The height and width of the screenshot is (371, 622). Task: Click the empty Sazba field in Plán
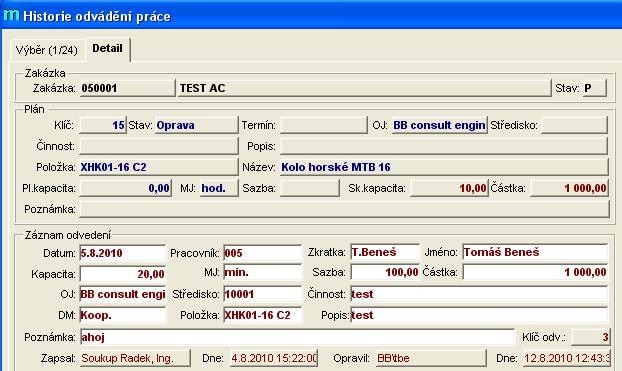(310, 188)
